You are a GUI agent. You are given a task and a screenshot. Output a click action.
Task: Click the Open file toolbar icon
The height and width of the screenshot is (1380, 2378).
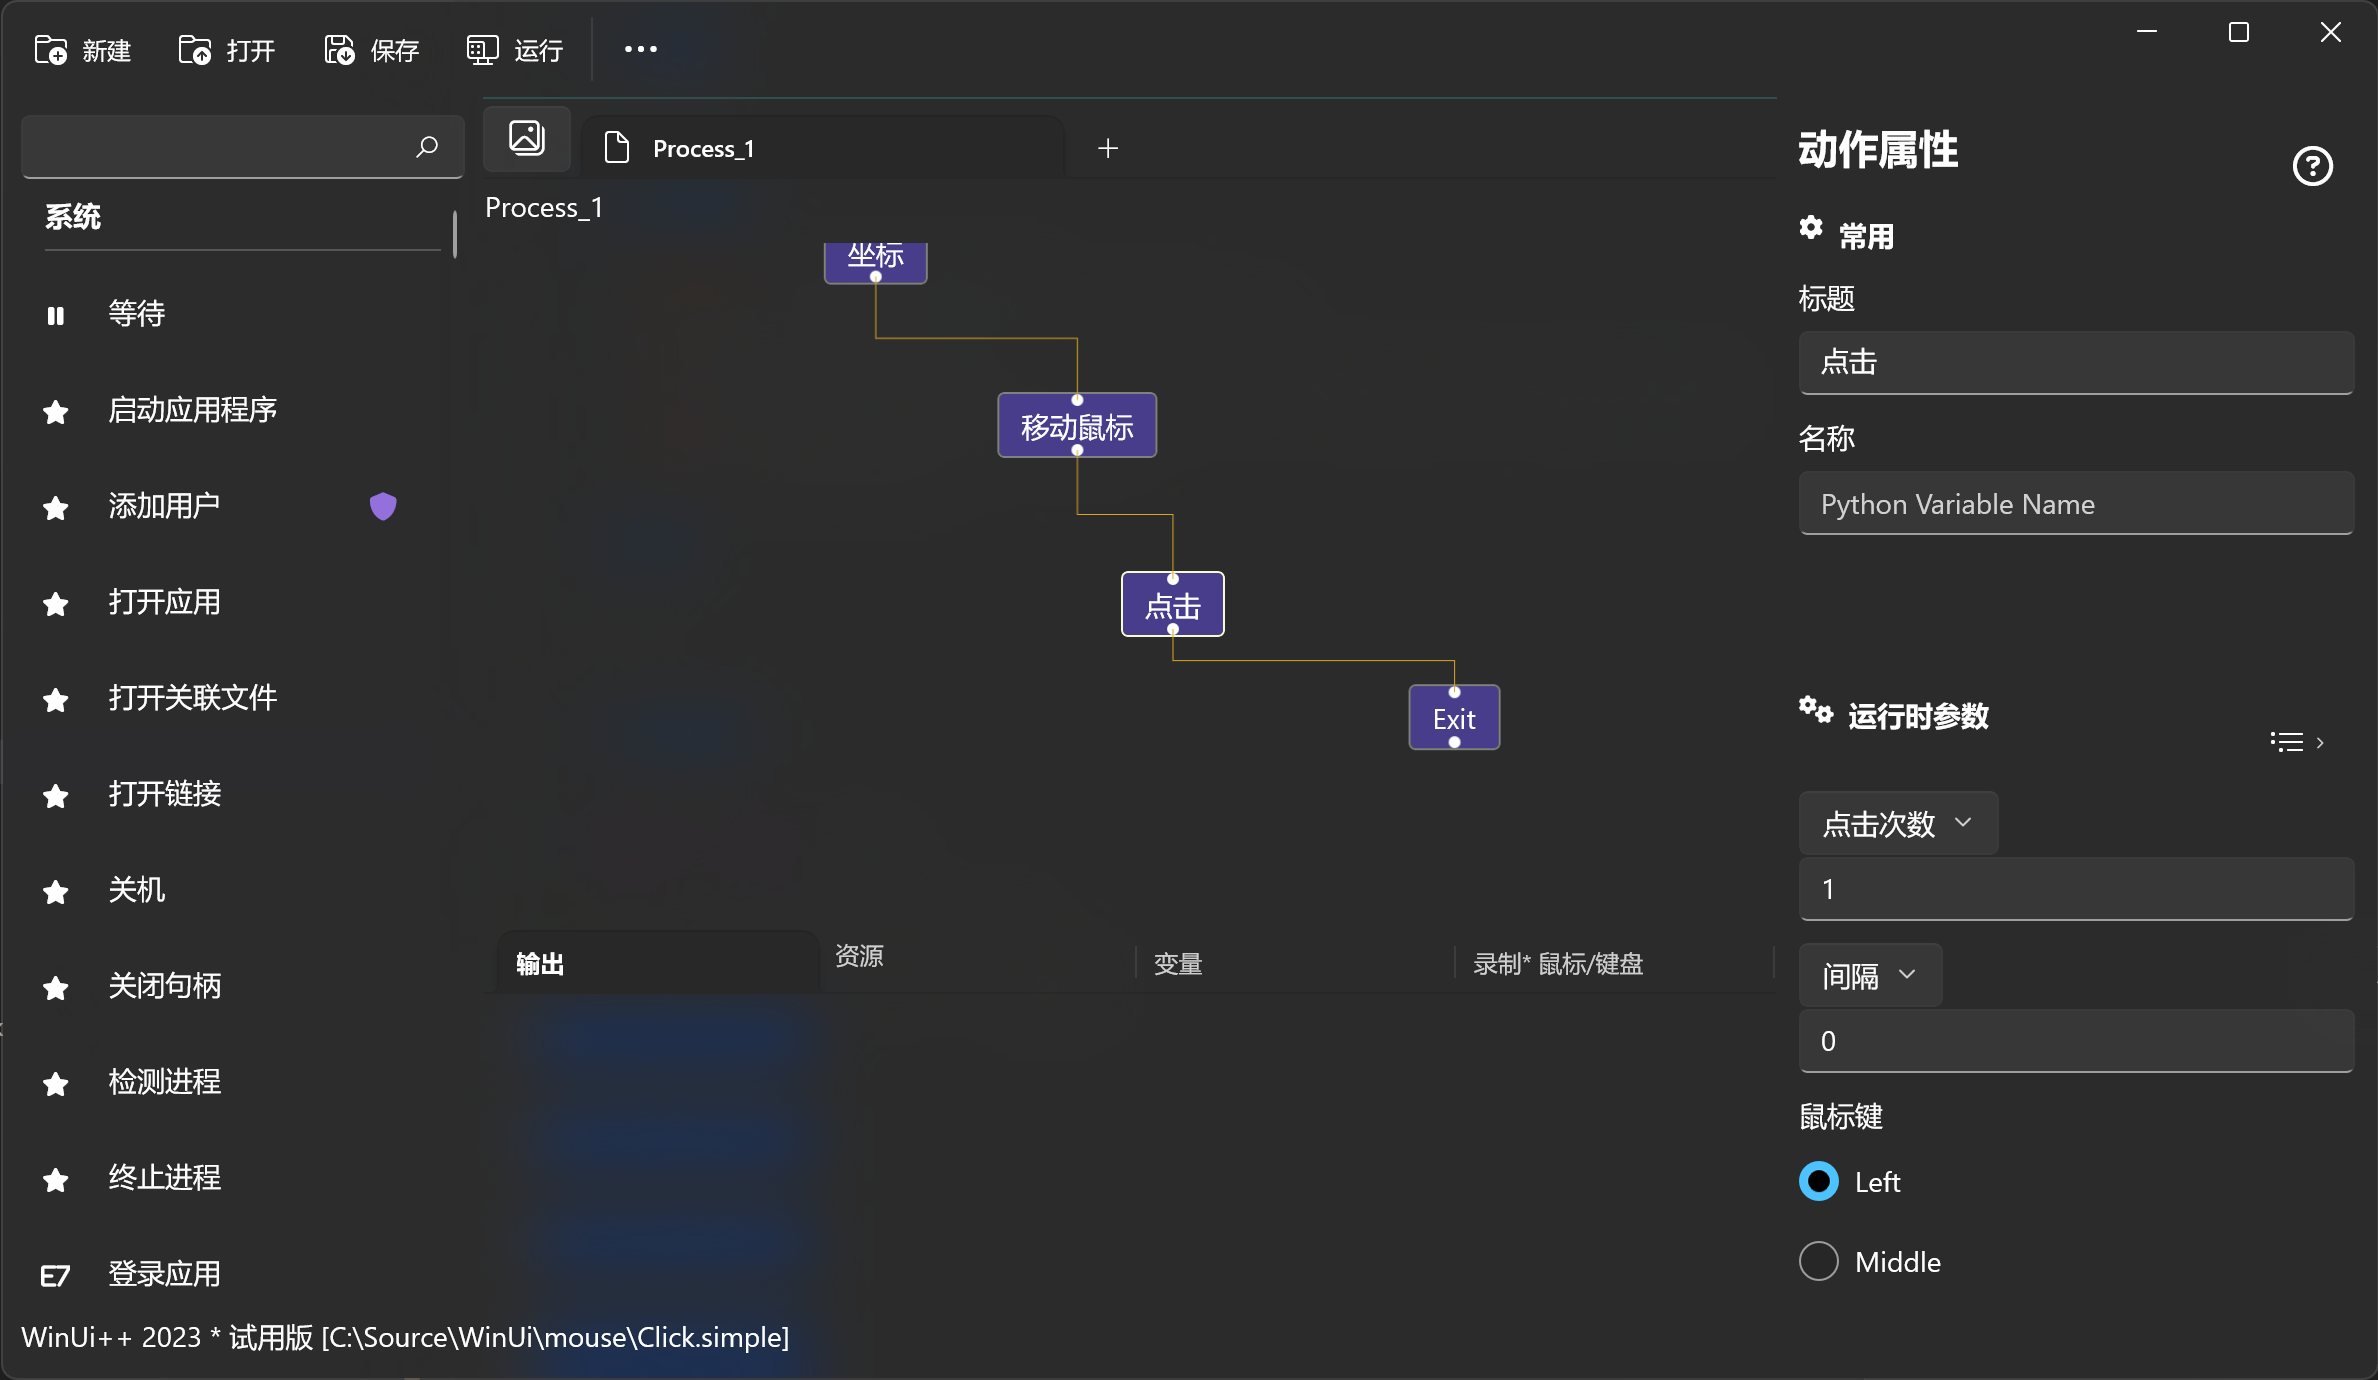[195, 50]
